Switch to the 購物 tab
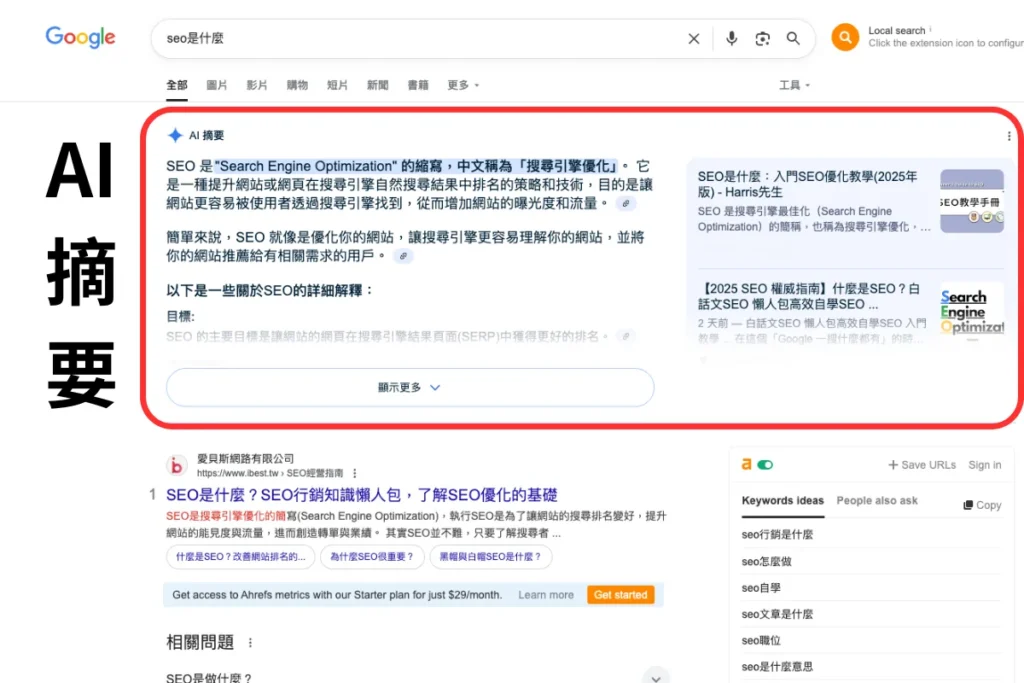Image resolution: width=1024 pixels, height=683 pixels. (x=297, y=85)
